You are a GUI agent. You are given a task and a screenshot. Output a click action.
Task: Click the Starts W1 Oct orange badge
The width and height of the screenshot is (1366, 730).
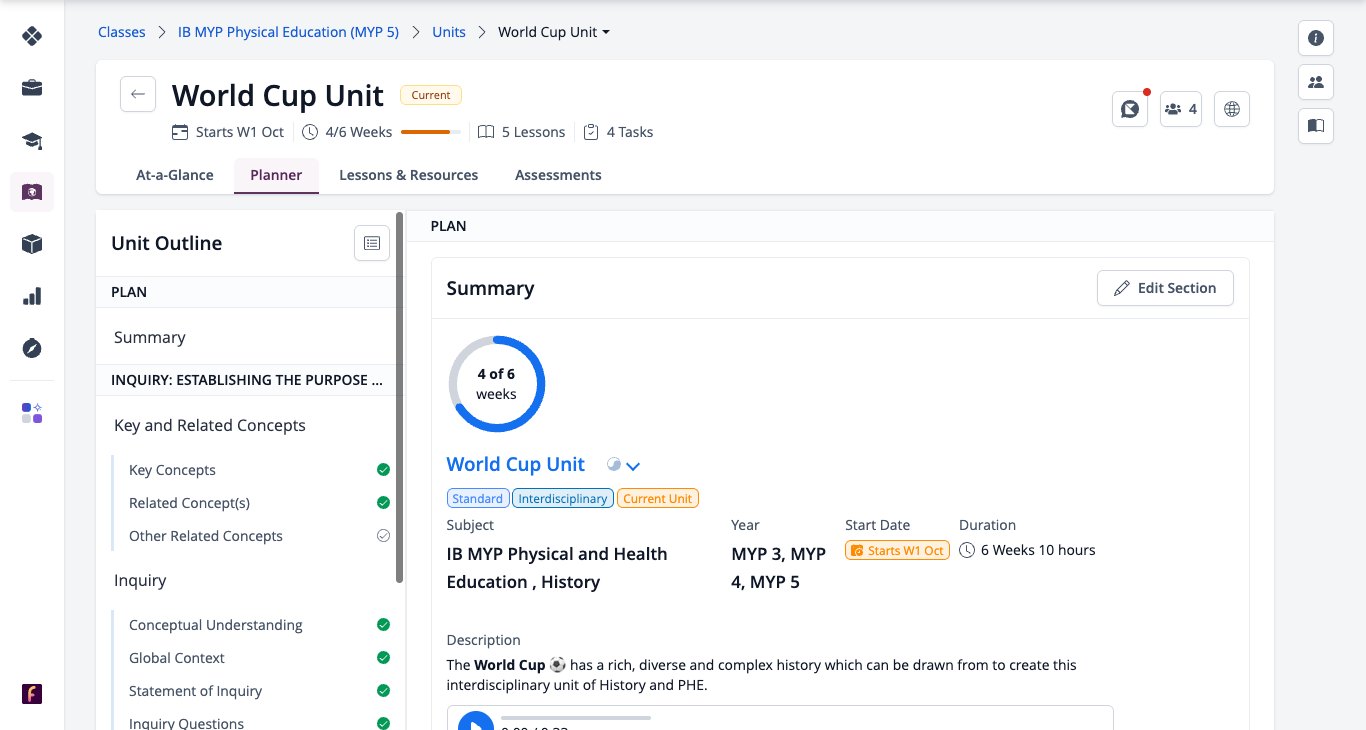897,550
